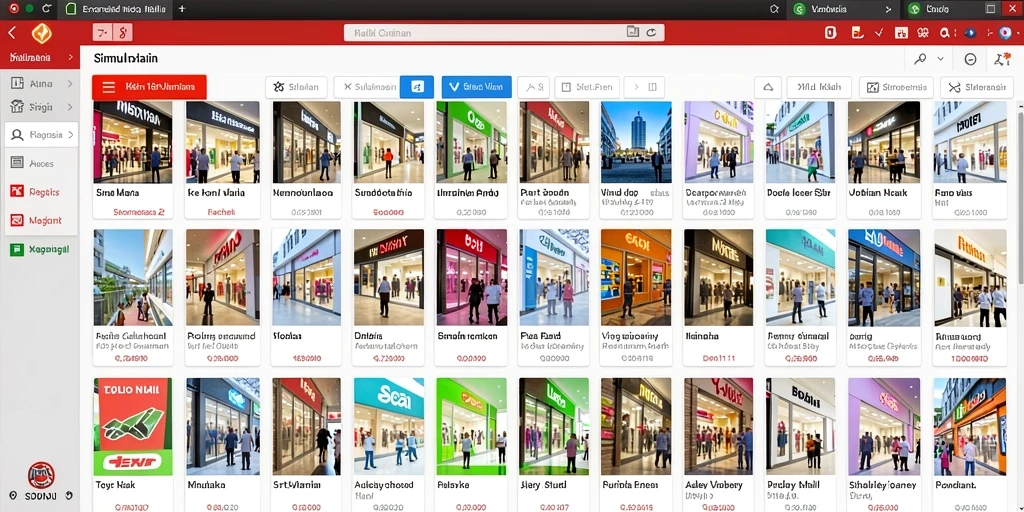Click the round red avatar at the sidebar bottom
This screenshot has width=1024, height=512.
coord(41,475)
